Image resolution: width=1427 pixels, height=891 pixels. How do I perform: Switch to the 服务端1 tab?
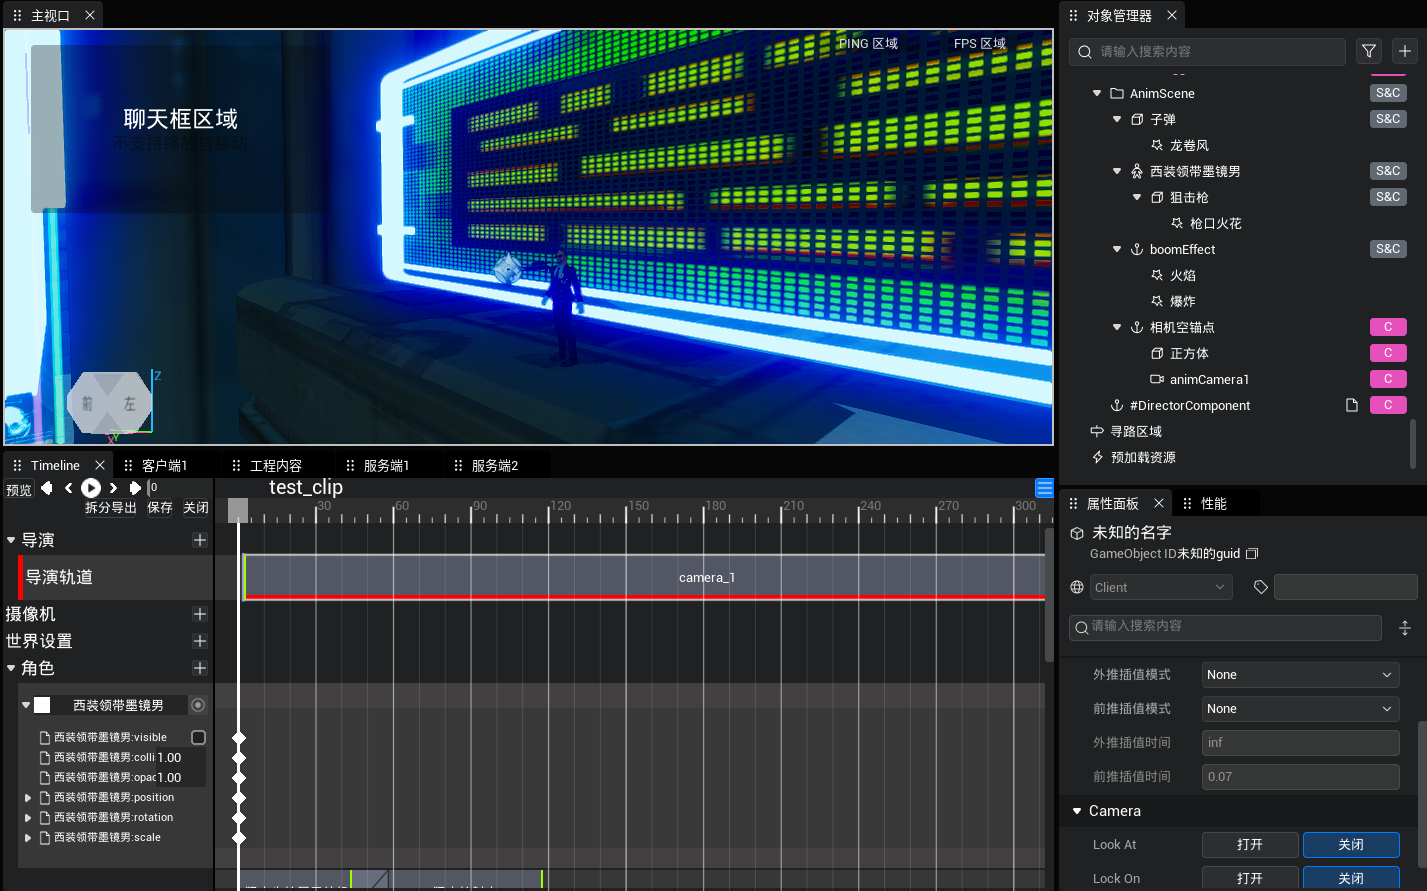click(386, 465)
